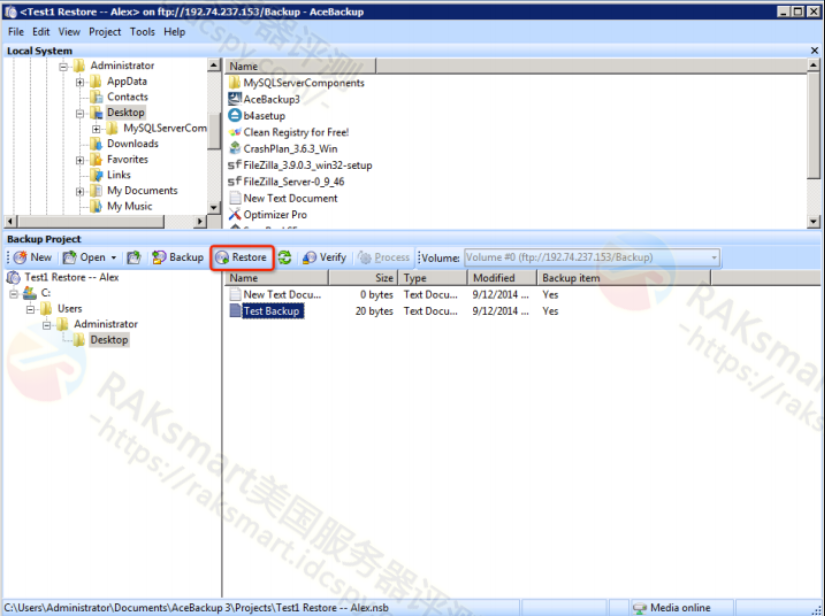Viewport: 825px width, 616px height.
Task: Open the dropdown arrow next to Open
Action: click(113, 258)
